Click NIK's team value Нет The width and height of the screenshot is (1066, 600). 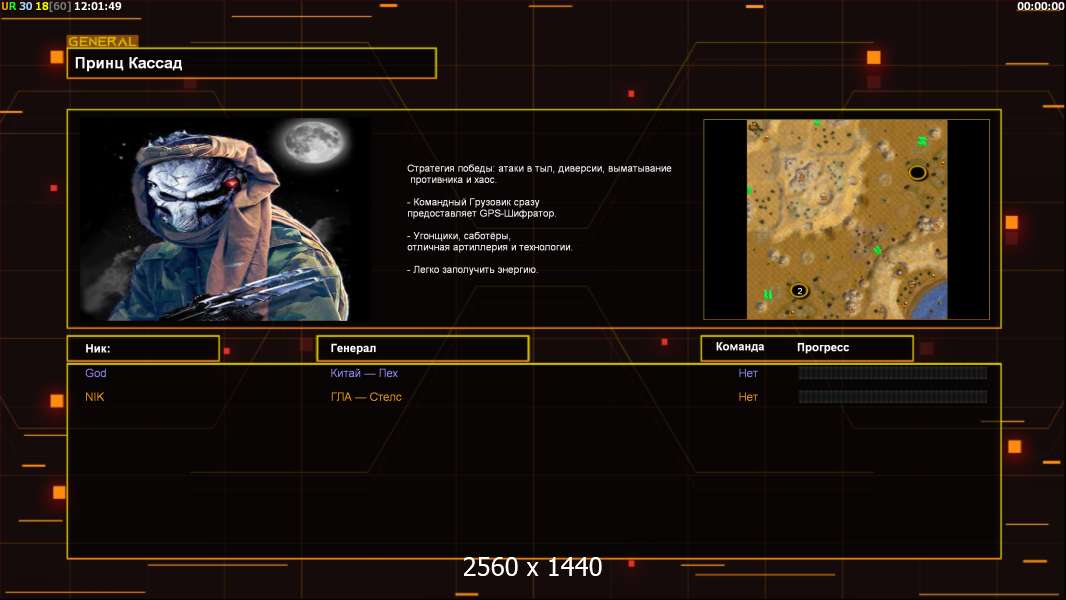[748, 397]
